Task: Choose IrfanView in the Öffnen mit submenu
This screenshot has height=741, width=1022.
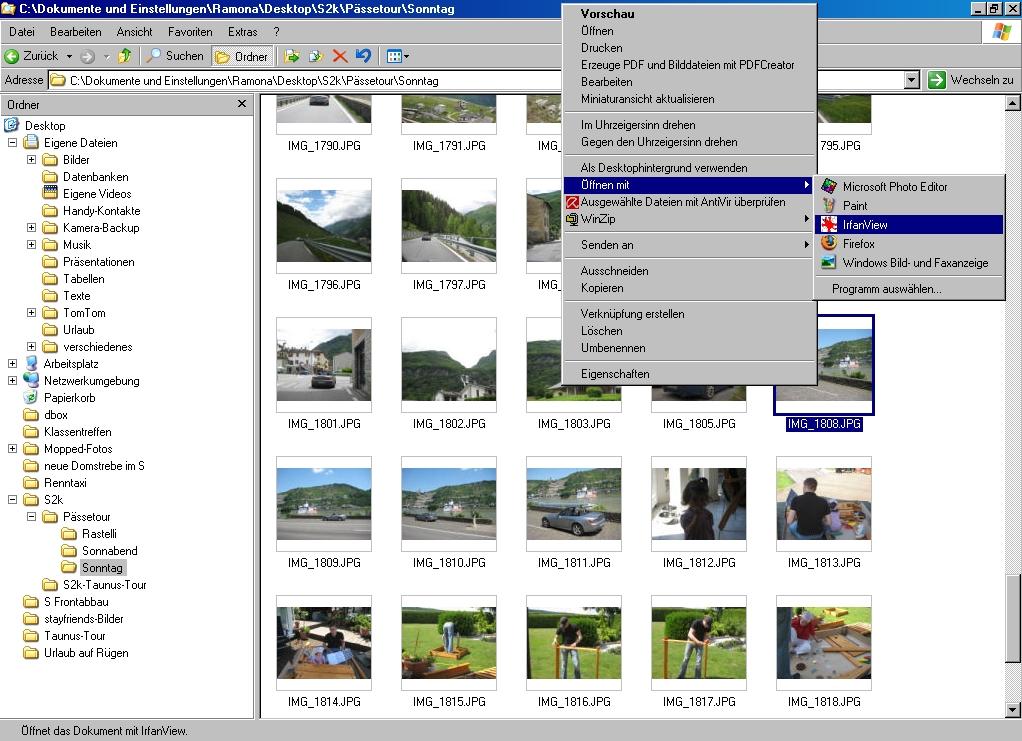Action: click(865, 225)
